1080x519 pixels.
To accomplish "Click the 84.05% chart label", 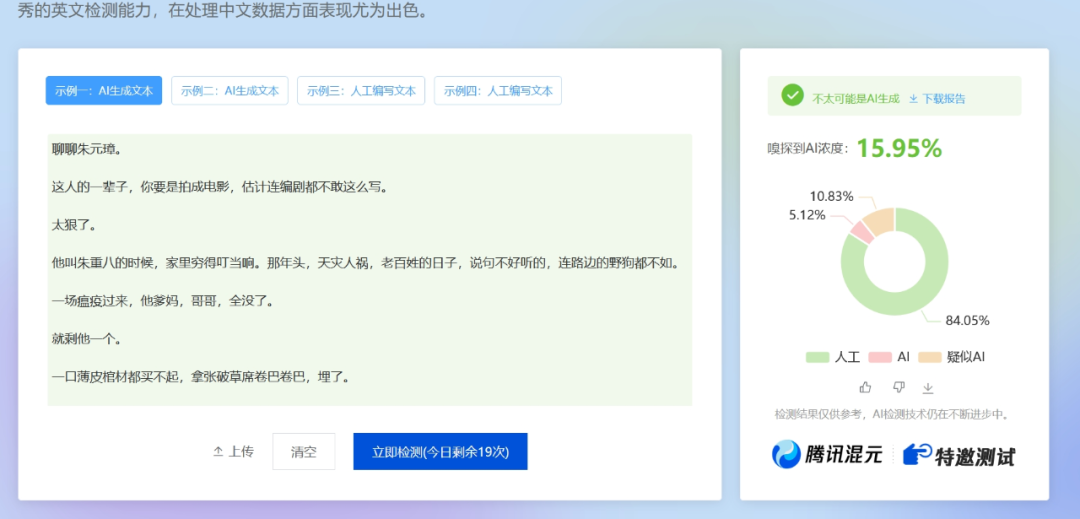I will [967, 321].
